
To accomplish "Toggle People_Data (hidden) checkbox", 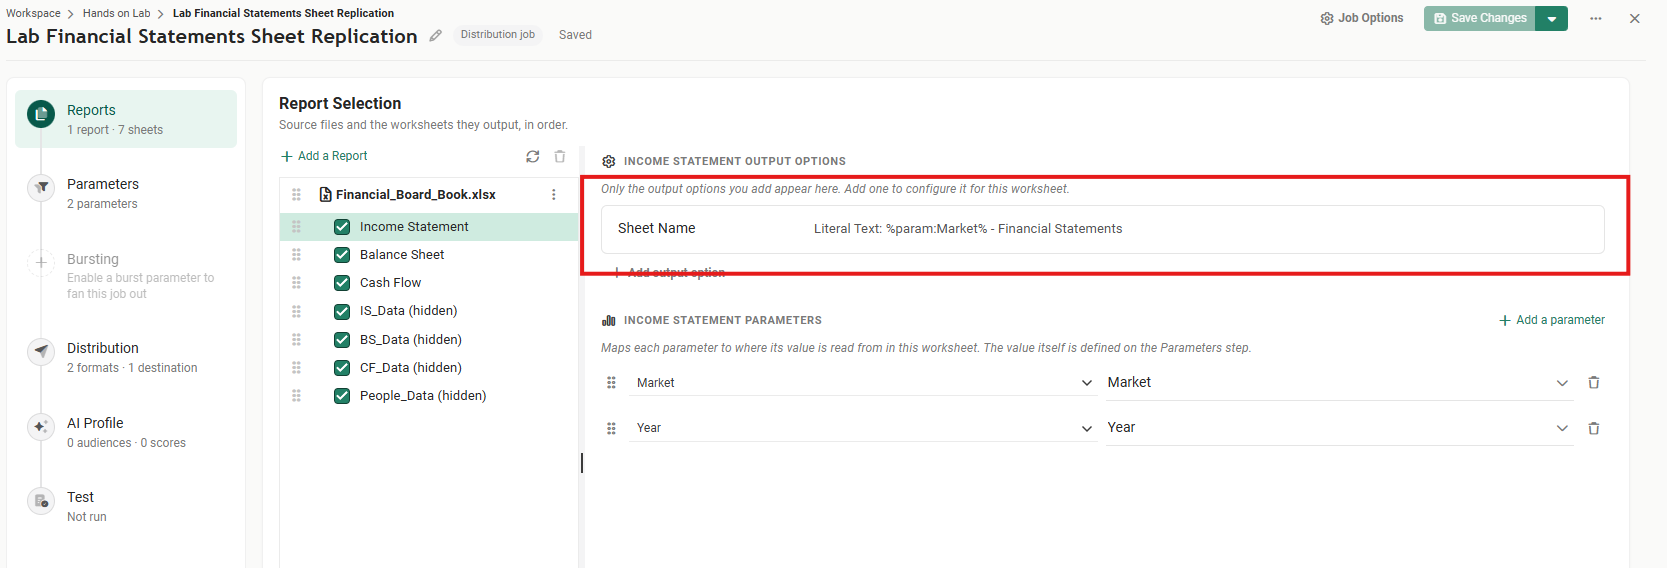I will point(342,396).
